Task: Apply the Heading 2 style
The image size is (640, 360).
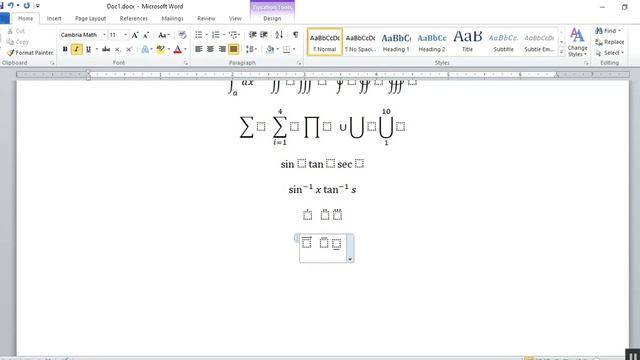Action: tap(431, 42)
